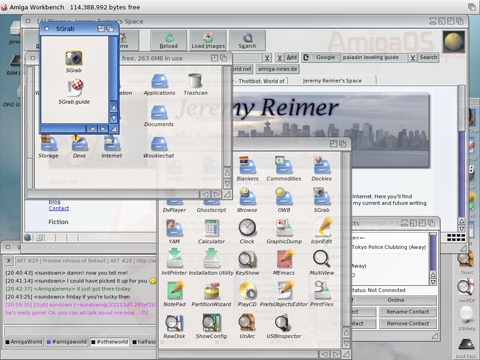Open the SGrab camera icon in SGrab window
Screen dimensions: 480x360
pyautogui.click(x=74, y=58)
